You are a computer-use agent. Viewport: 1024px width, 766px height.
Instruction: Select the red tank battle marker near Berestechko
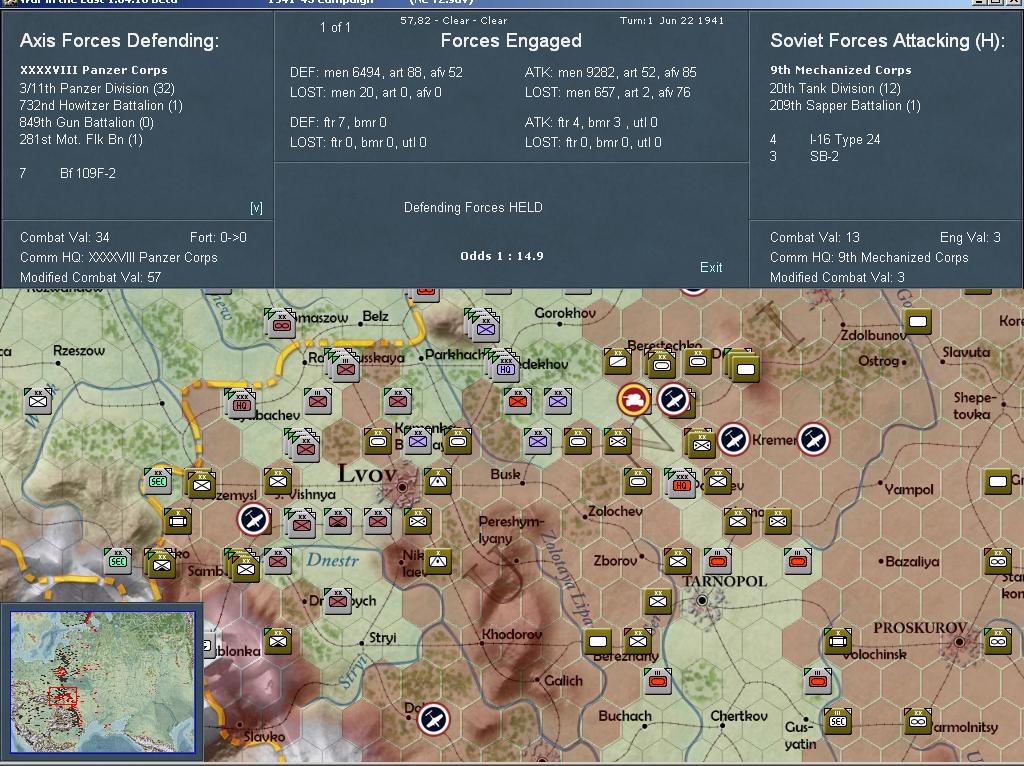click(x=633, y=400)
